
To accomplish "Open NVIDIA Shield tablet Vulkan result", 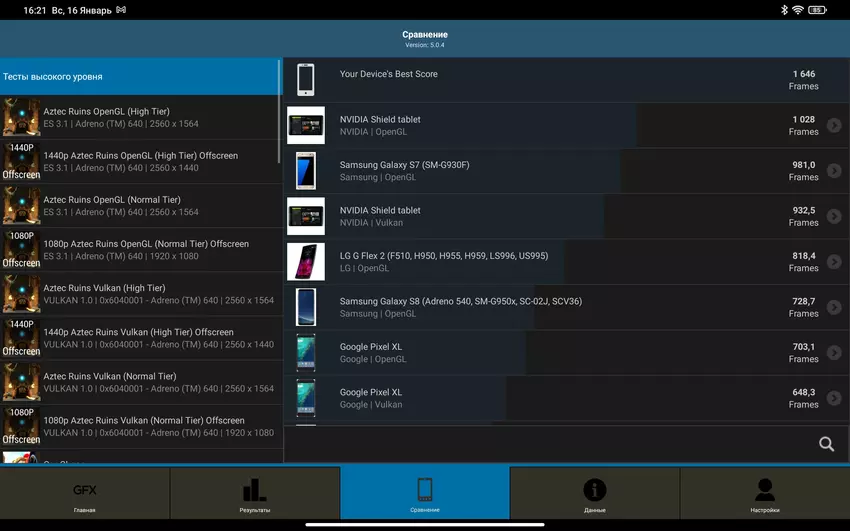I will pyautogui.click(x=560, y=216).
